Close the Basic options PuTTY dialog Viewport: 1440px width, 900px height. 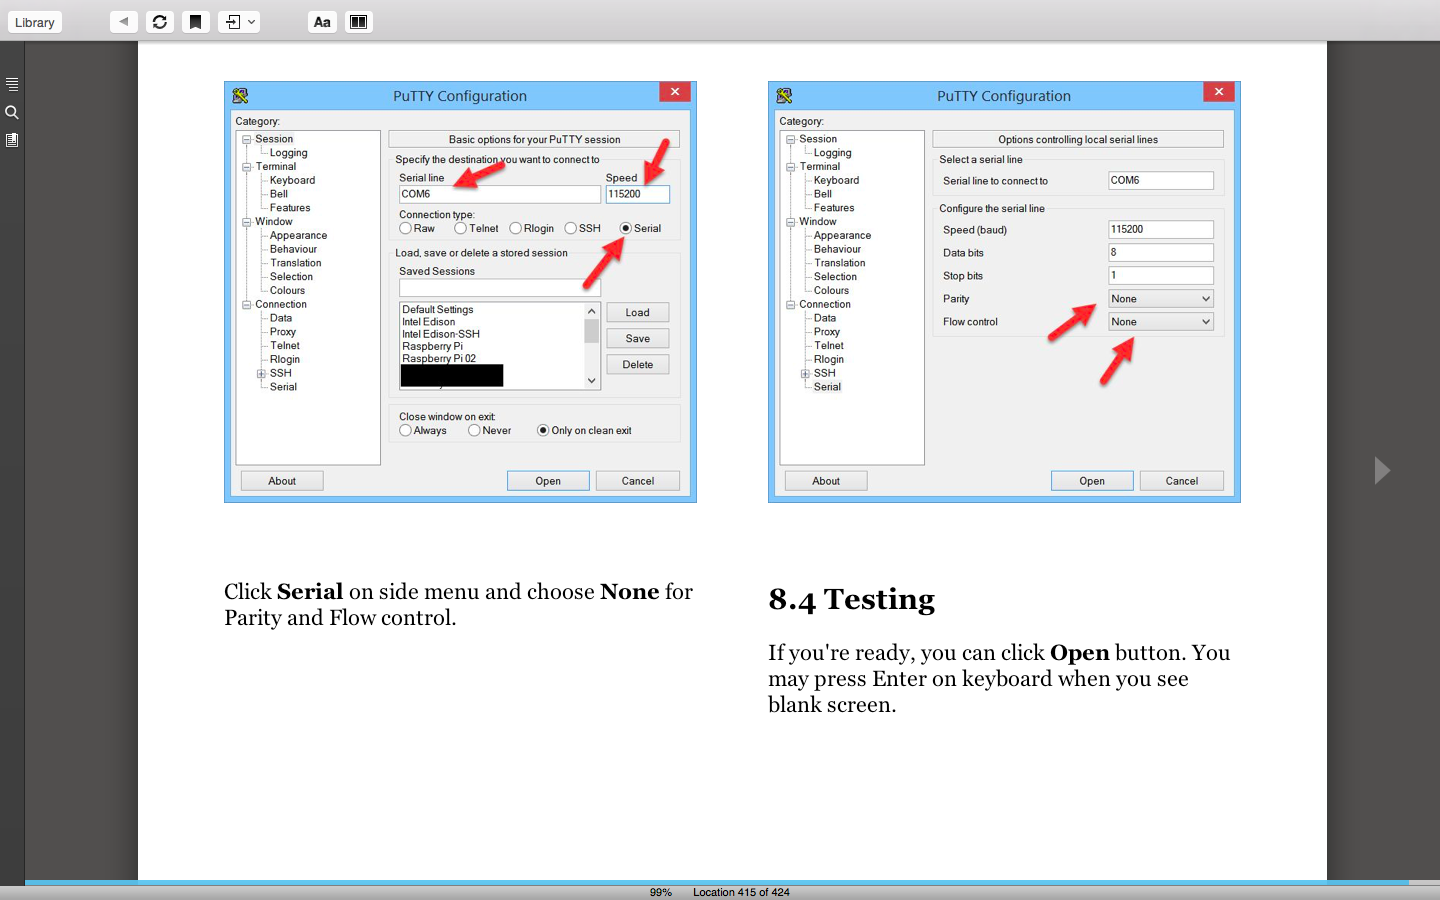[x=675, y=92]
